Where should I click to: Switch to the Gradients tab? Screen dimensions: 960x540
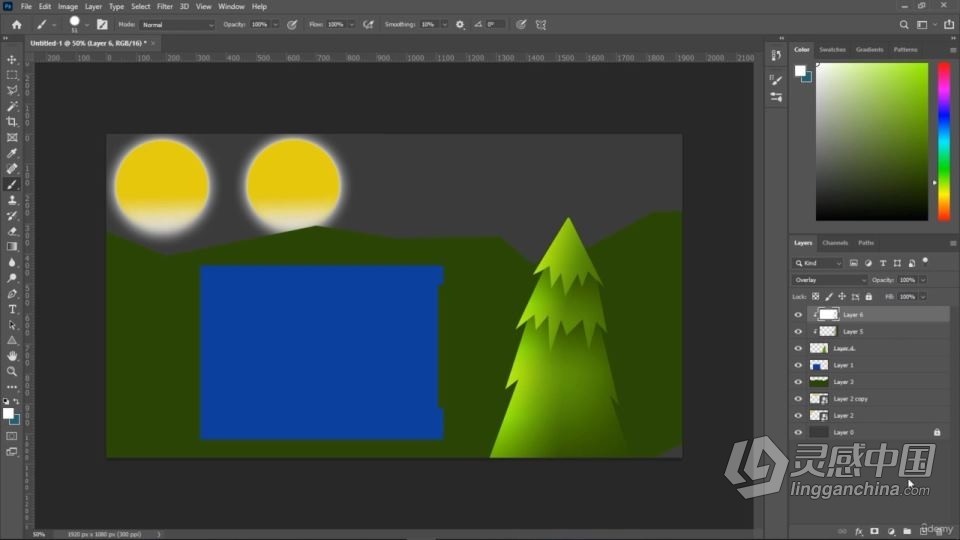coord(869,50)
